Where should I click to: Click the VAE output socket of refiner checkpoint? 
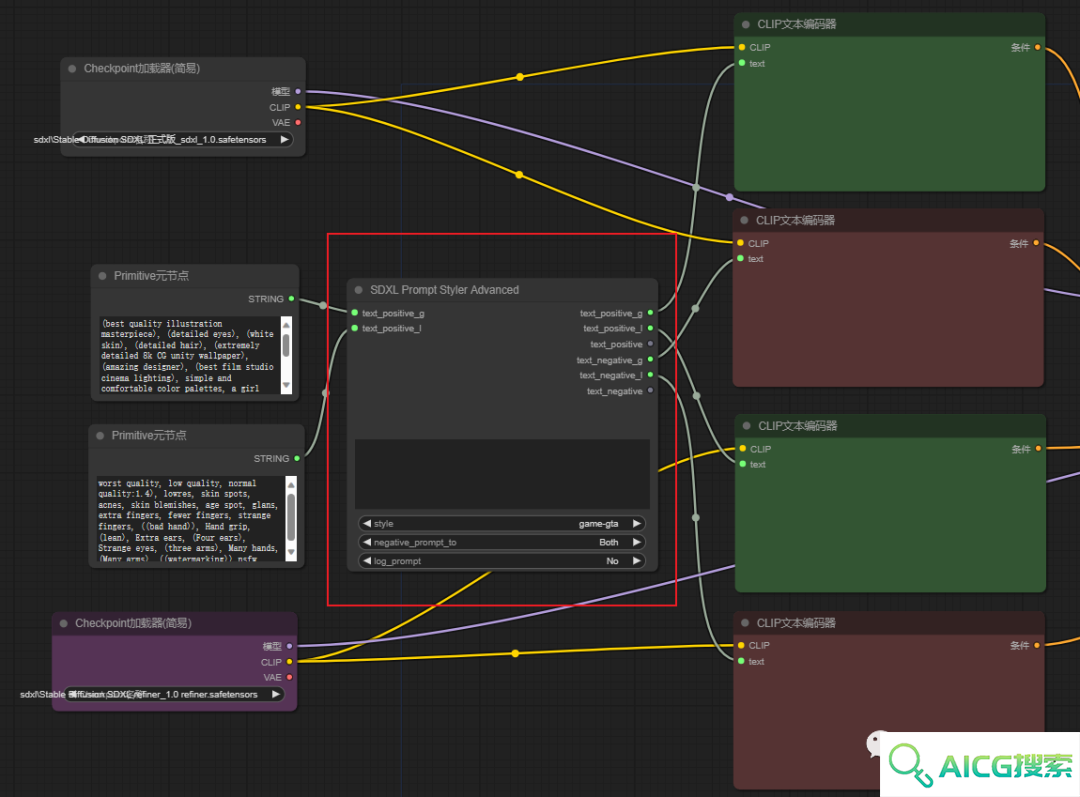point(289,677)
